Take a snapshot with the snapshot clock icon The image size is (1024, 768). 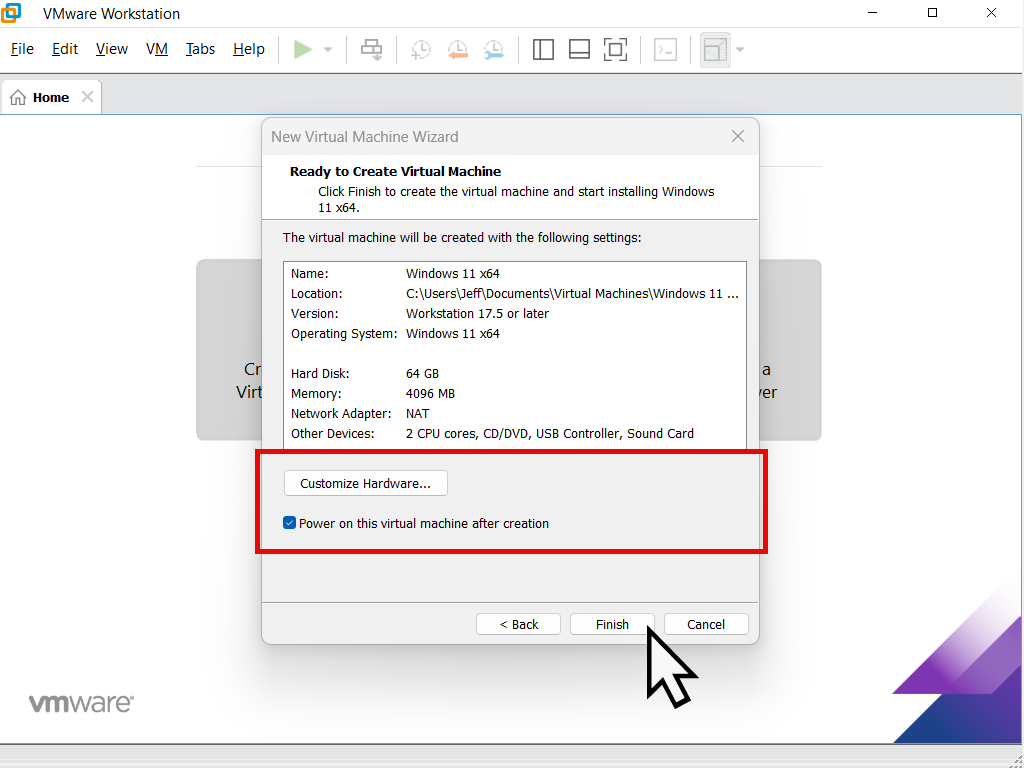click(419, 49)
